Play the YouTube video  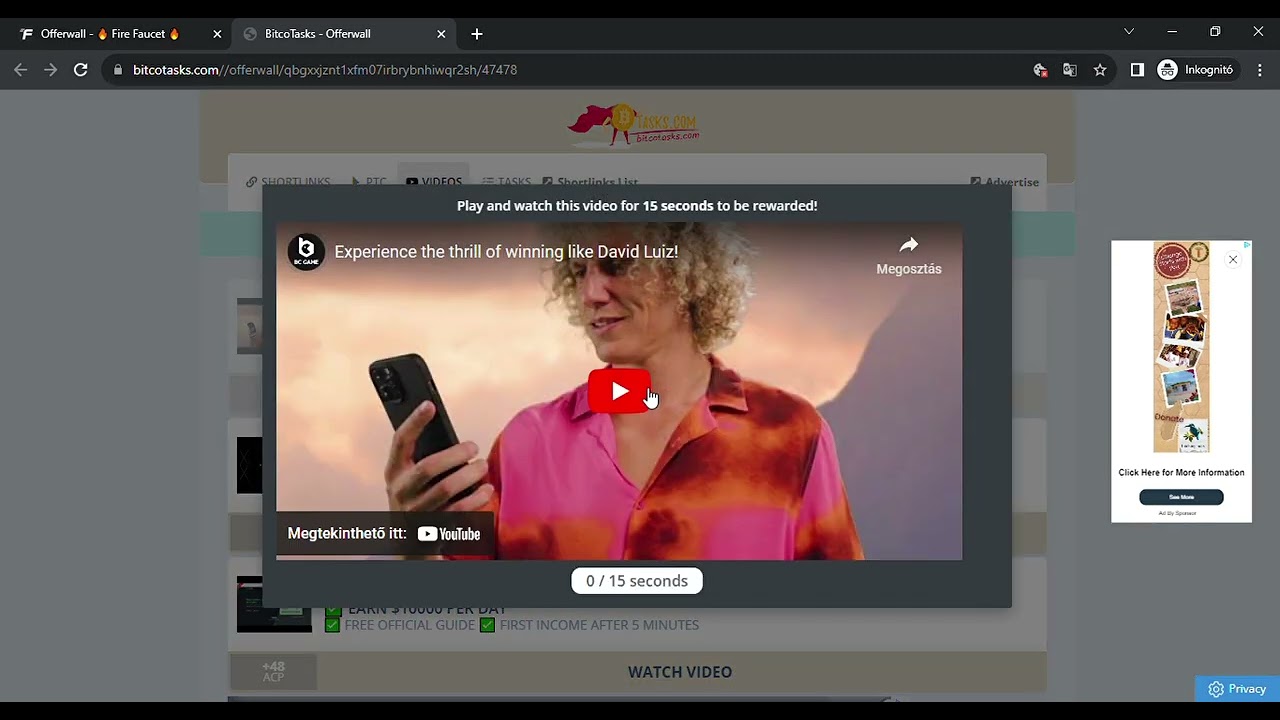tap(619, 391)
